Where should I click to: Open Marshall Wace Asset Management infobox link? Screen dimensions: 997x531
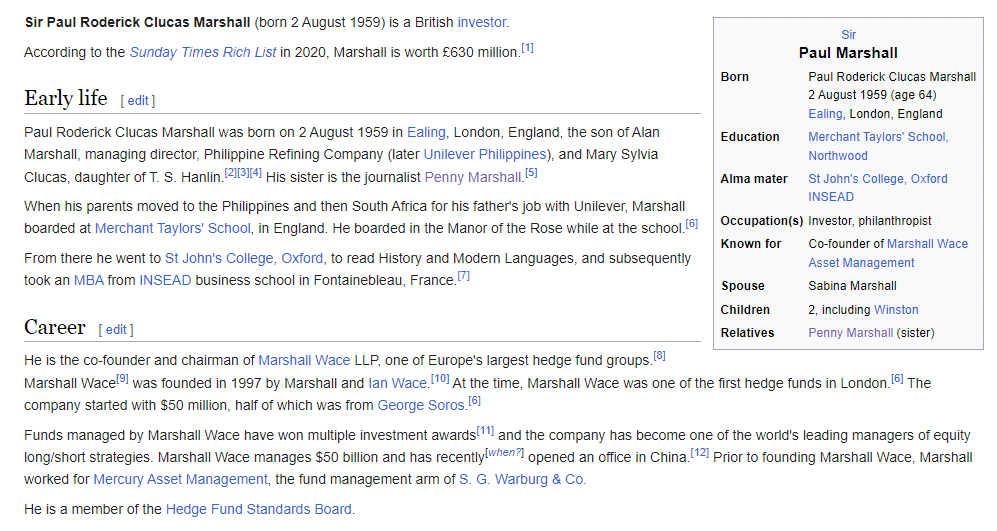tap(888, 253)
